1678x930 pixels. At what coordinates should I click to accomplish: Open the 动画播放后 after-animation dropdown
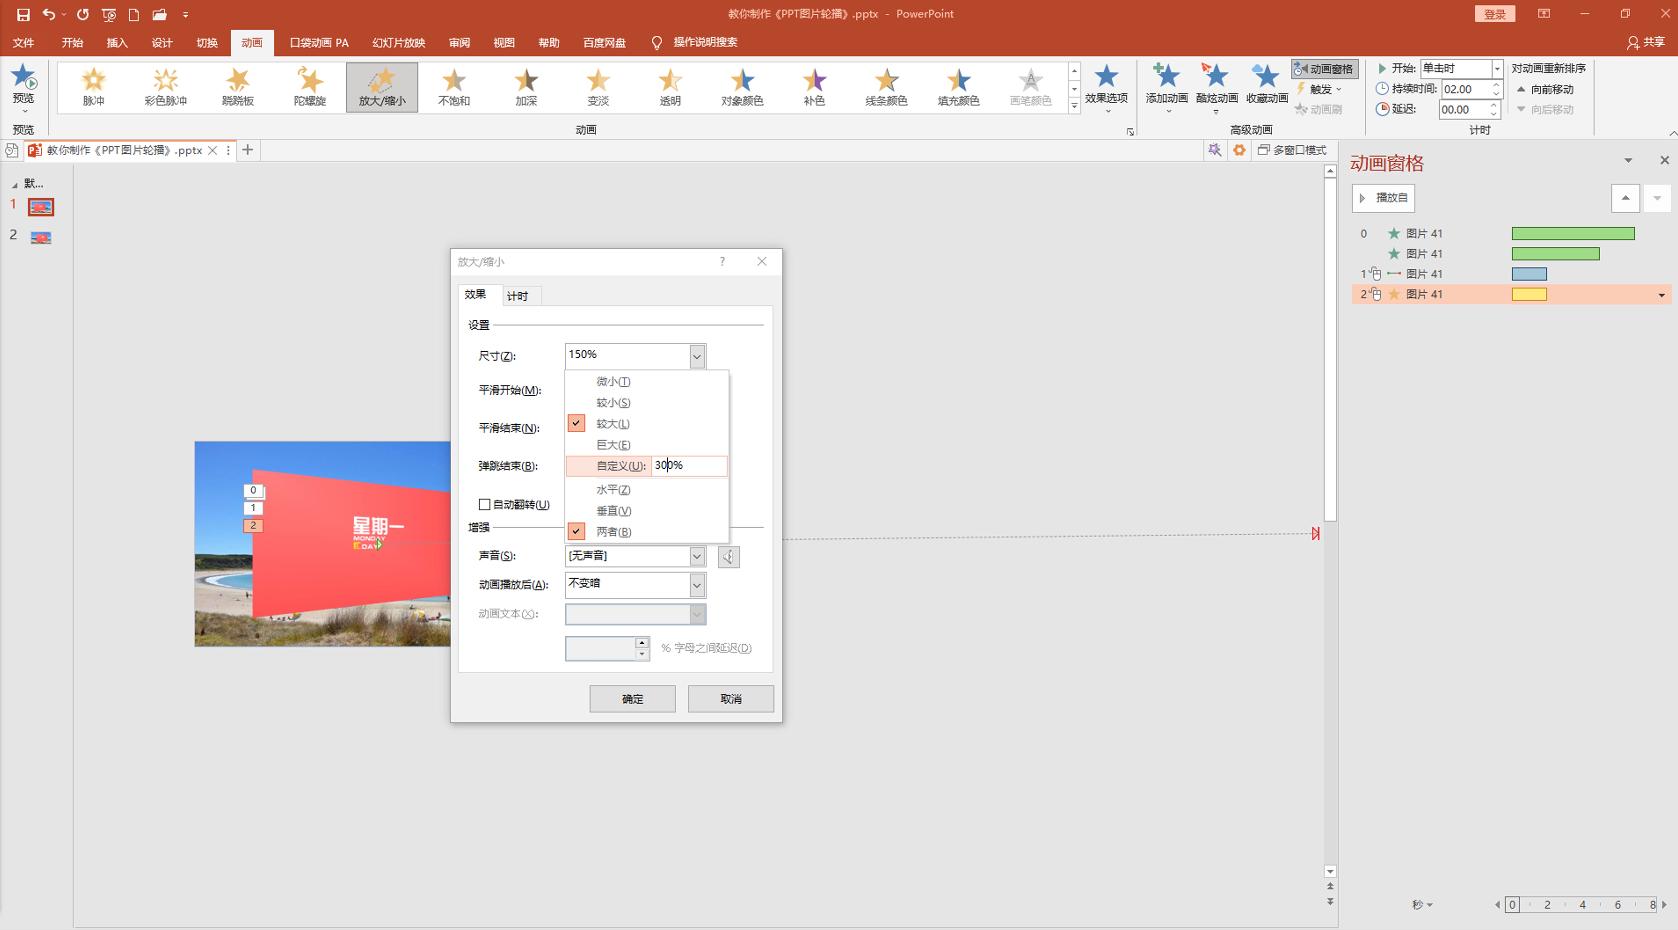pos(697,585)
